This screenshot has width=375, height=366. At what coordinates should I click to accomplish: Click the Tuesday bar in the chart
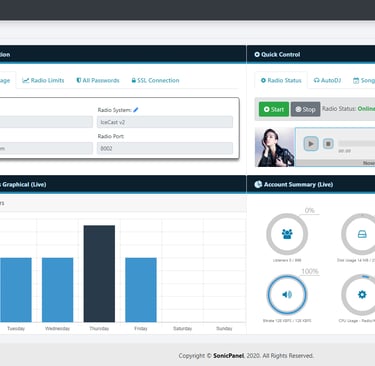[16, 290]
